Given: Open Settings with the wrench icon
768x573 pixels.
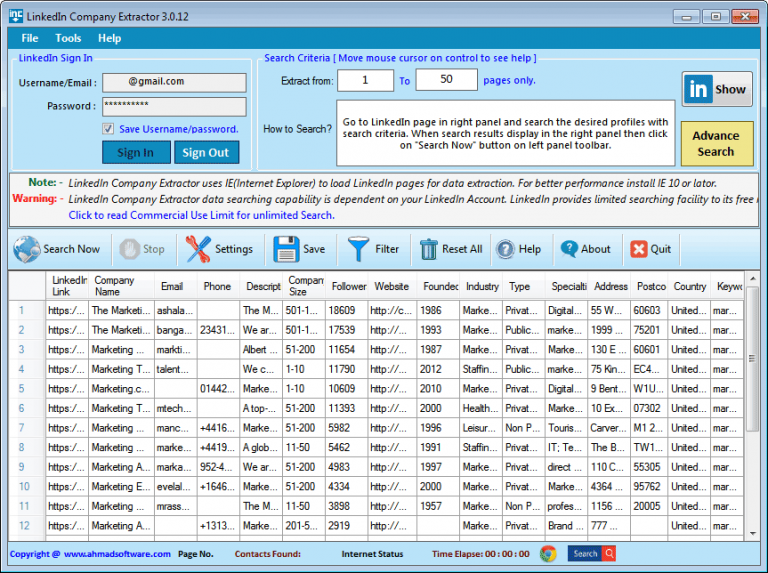Looking at the screenshot, I should click(x=199, y=249).
